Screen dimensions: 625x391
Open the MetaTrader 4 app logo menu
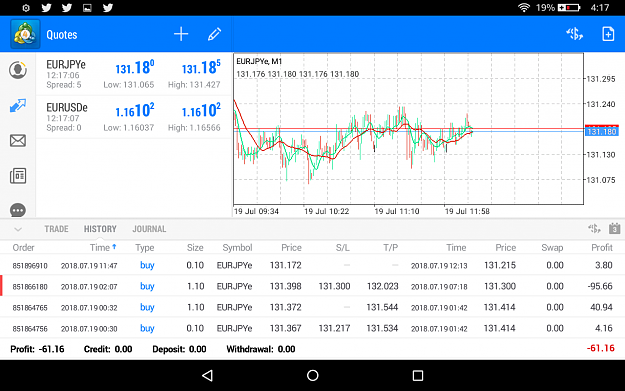click(25, 34)
